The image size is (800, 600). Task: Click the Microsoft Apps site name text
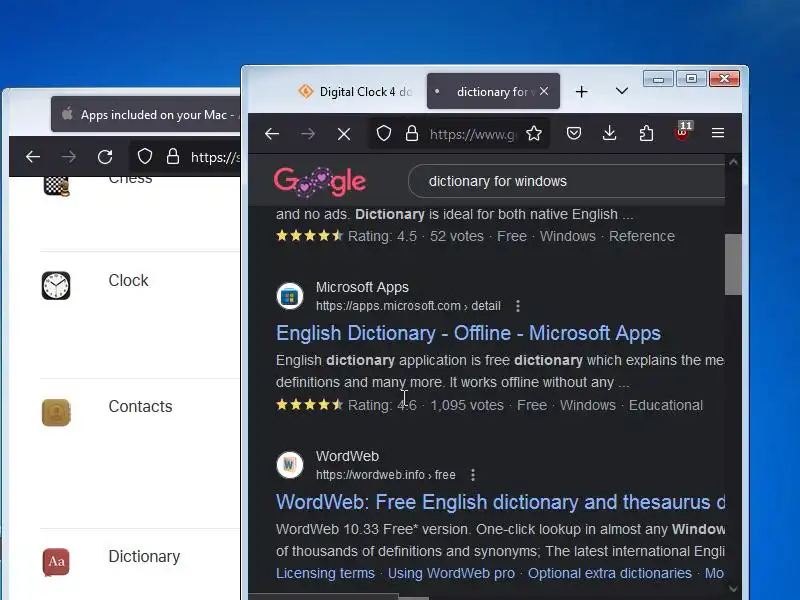[362, 287]
